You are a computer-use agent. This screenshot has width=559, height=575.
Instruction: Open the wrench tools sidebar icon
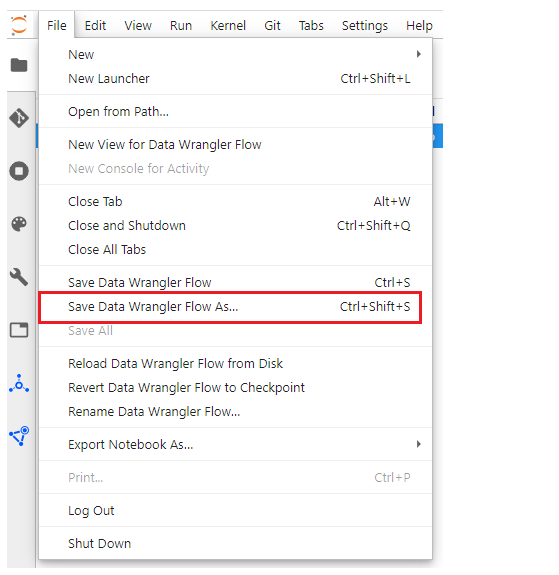tap(19, 277)
